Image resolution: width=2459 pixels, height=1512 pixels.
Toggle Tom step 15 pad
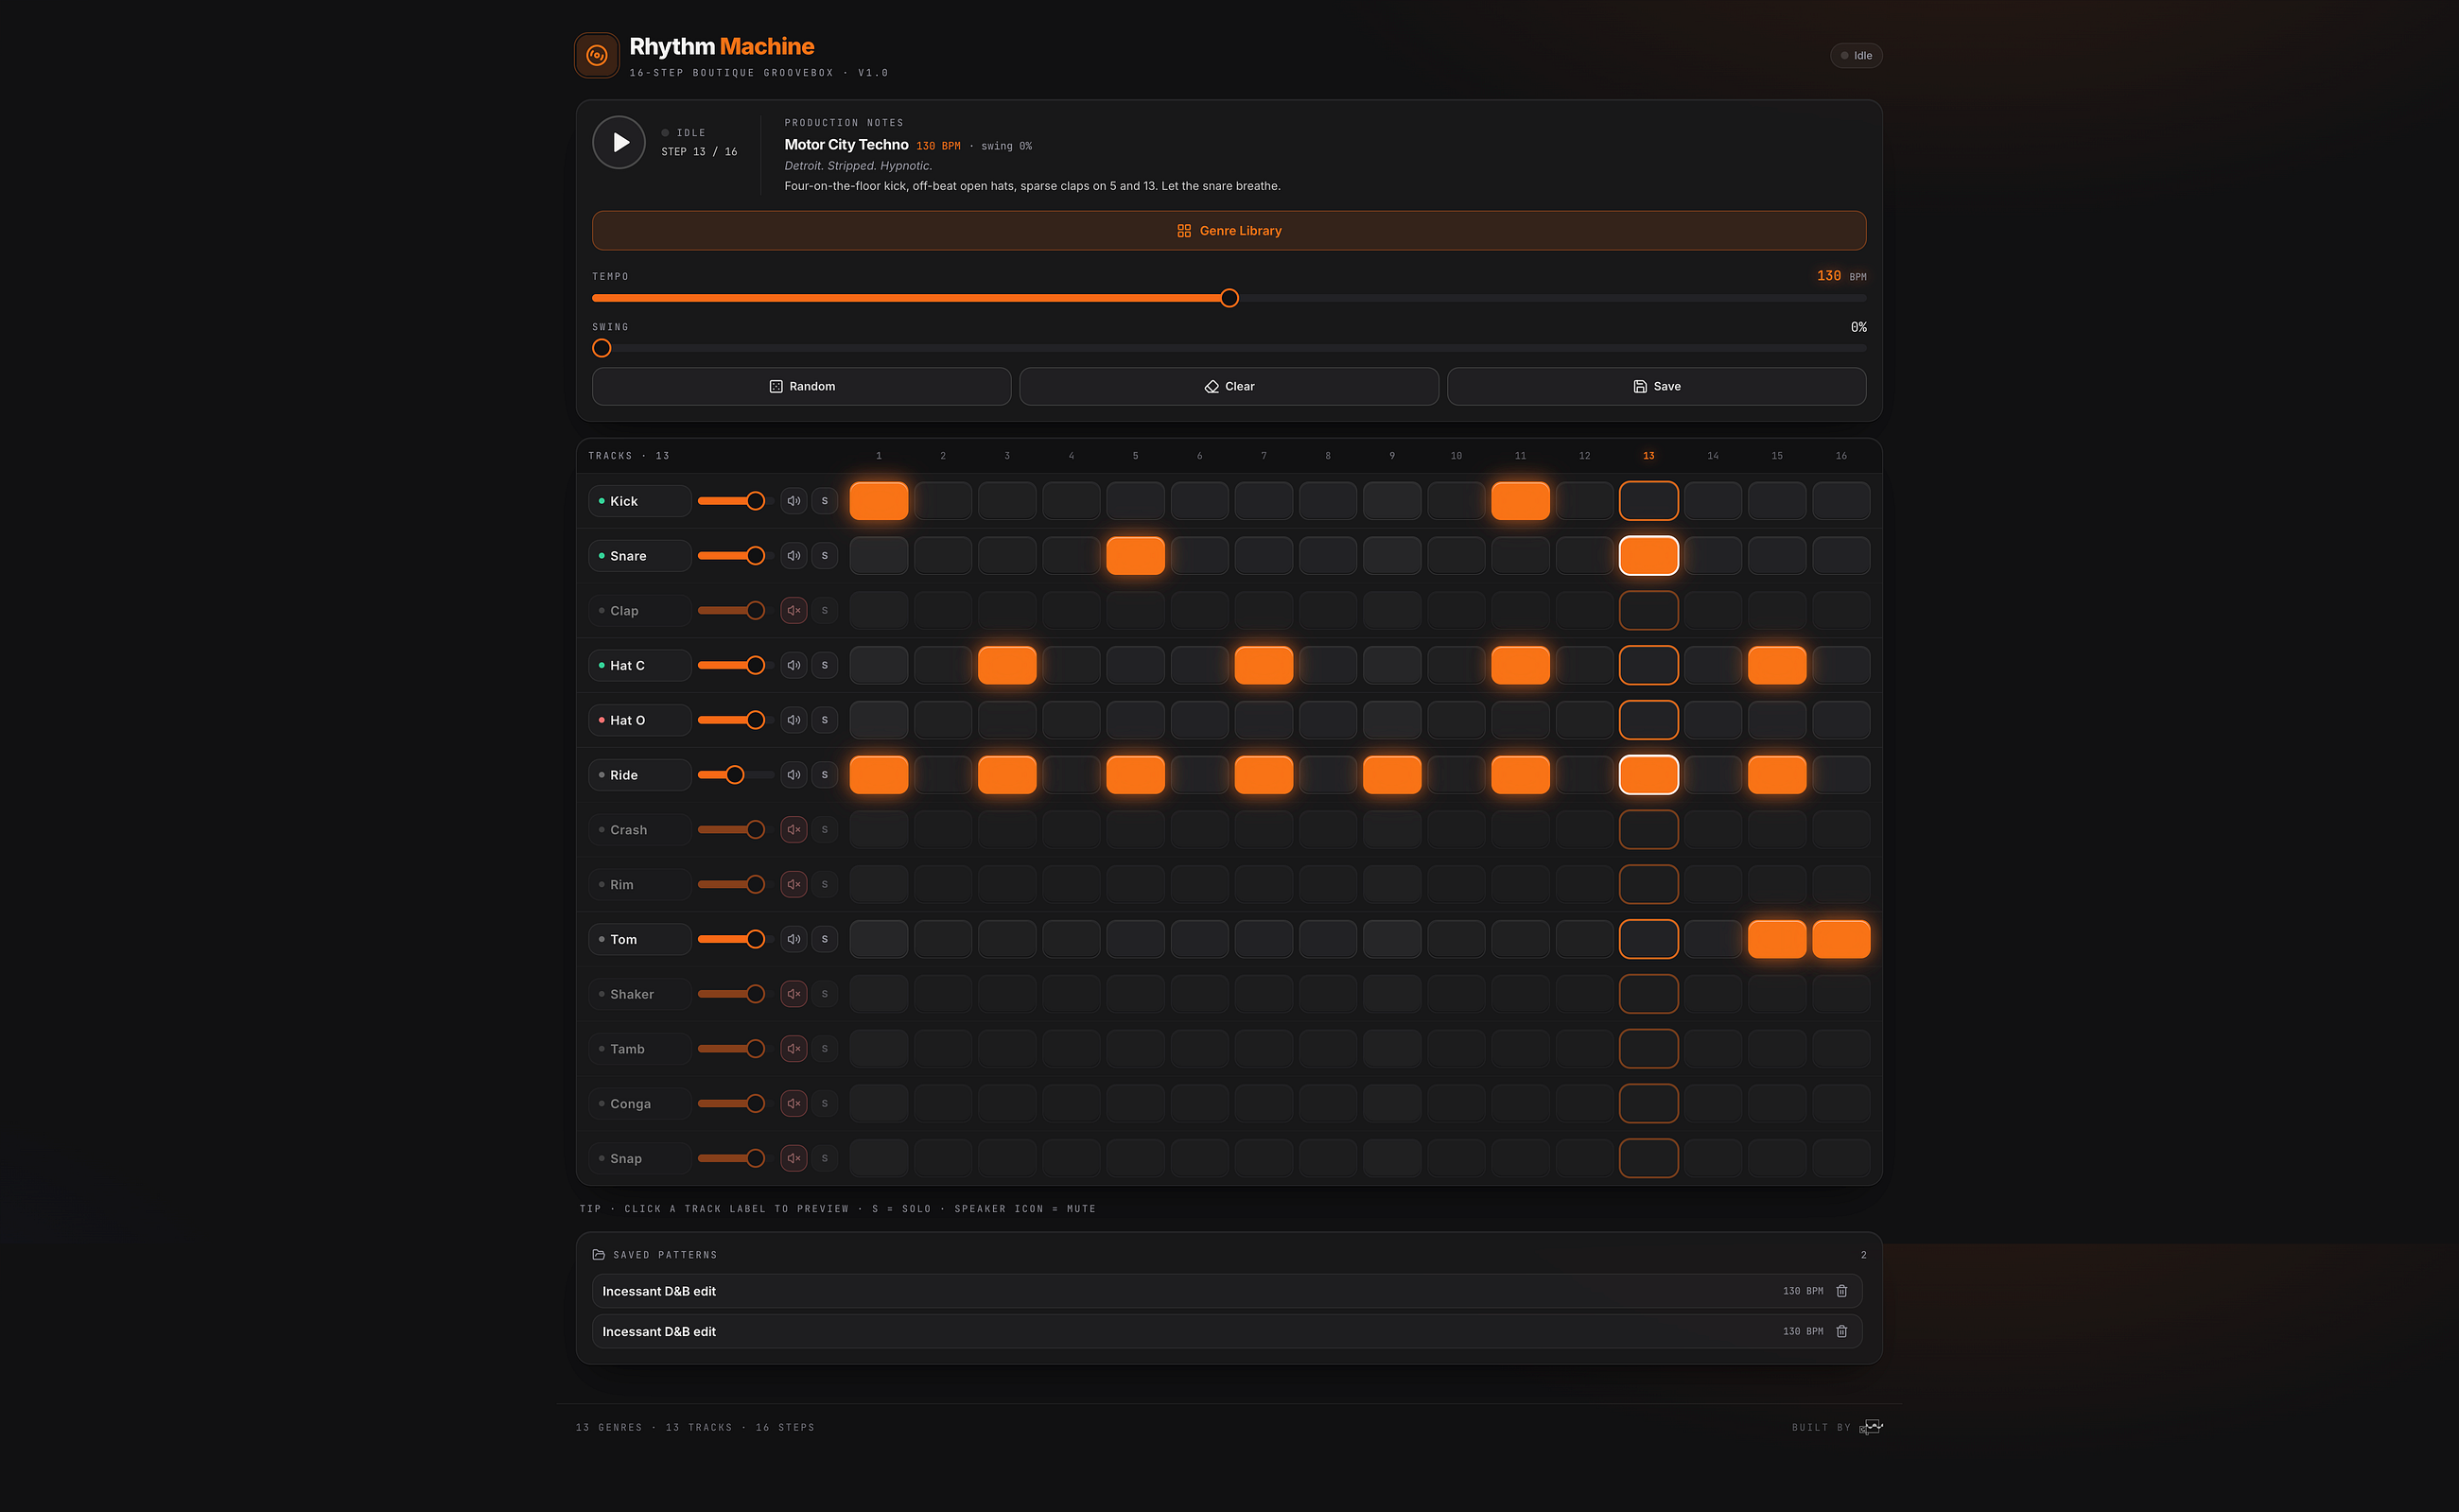point(1777,939)
